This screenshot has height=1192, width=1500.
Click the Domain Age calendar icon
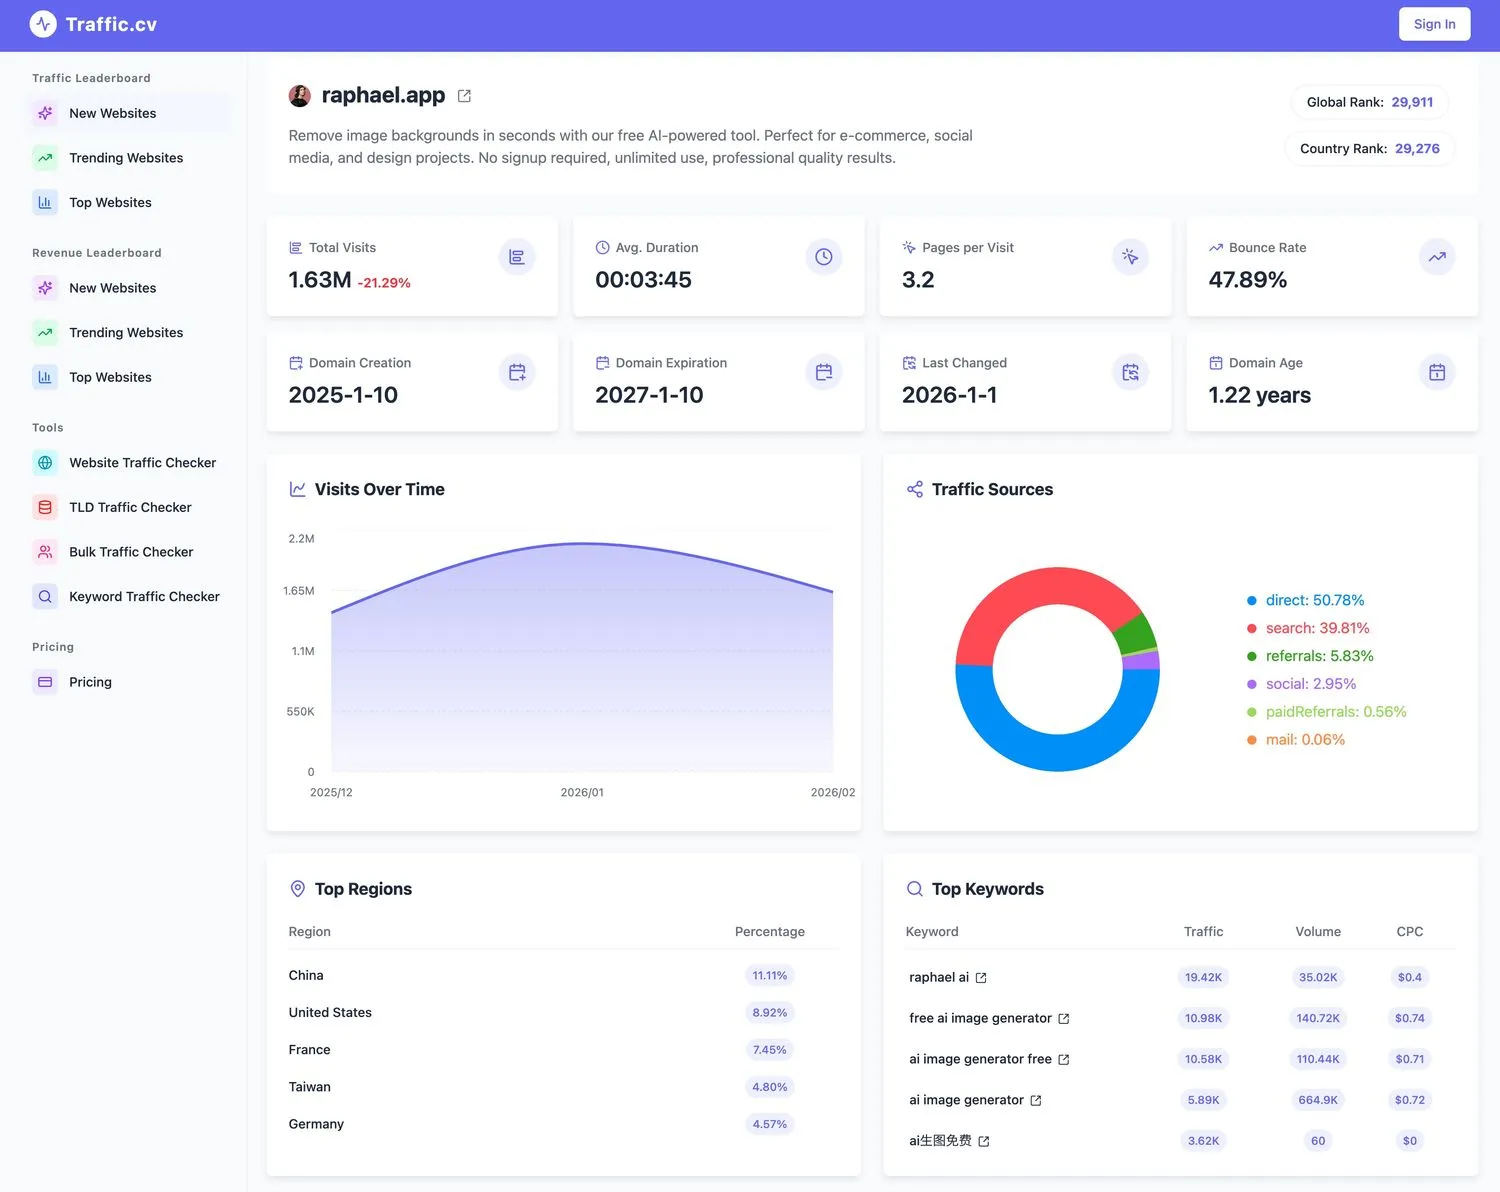point(1437,372)
